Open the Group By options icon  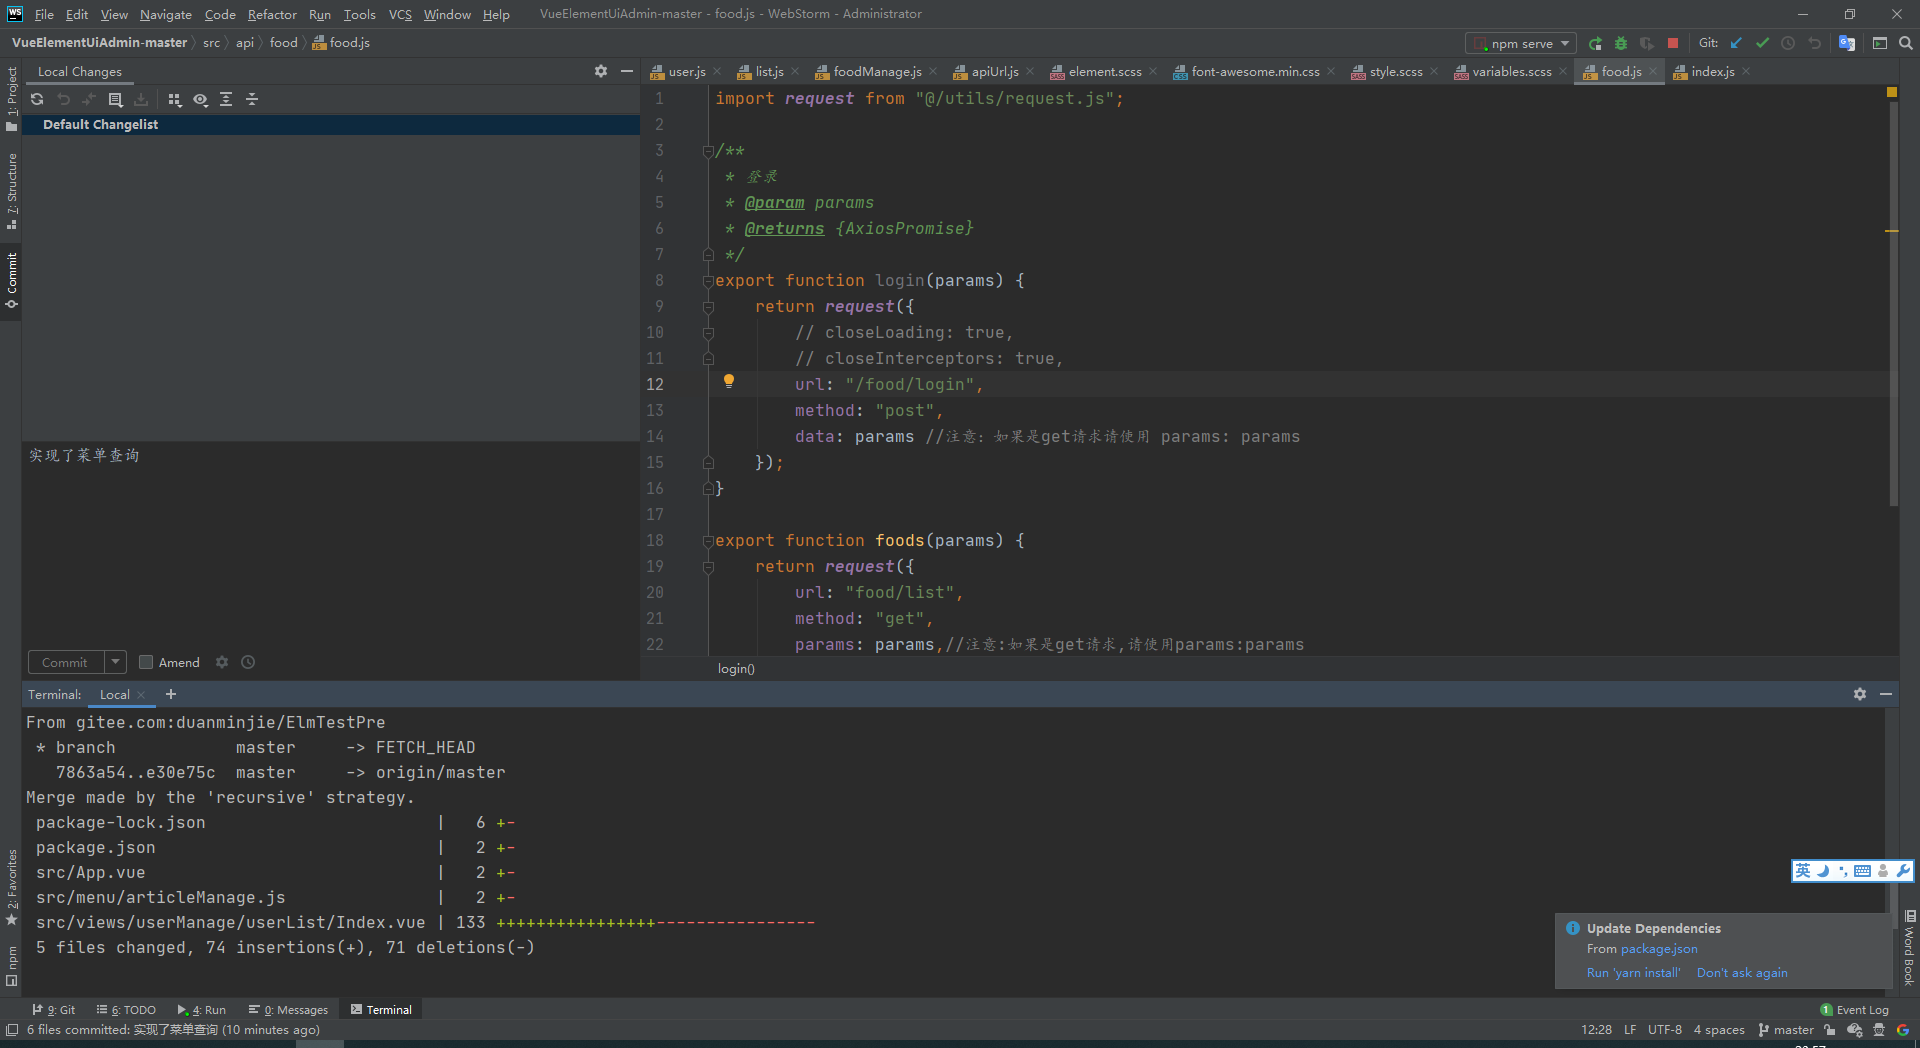pyautogui.click(x=174, y=99)
